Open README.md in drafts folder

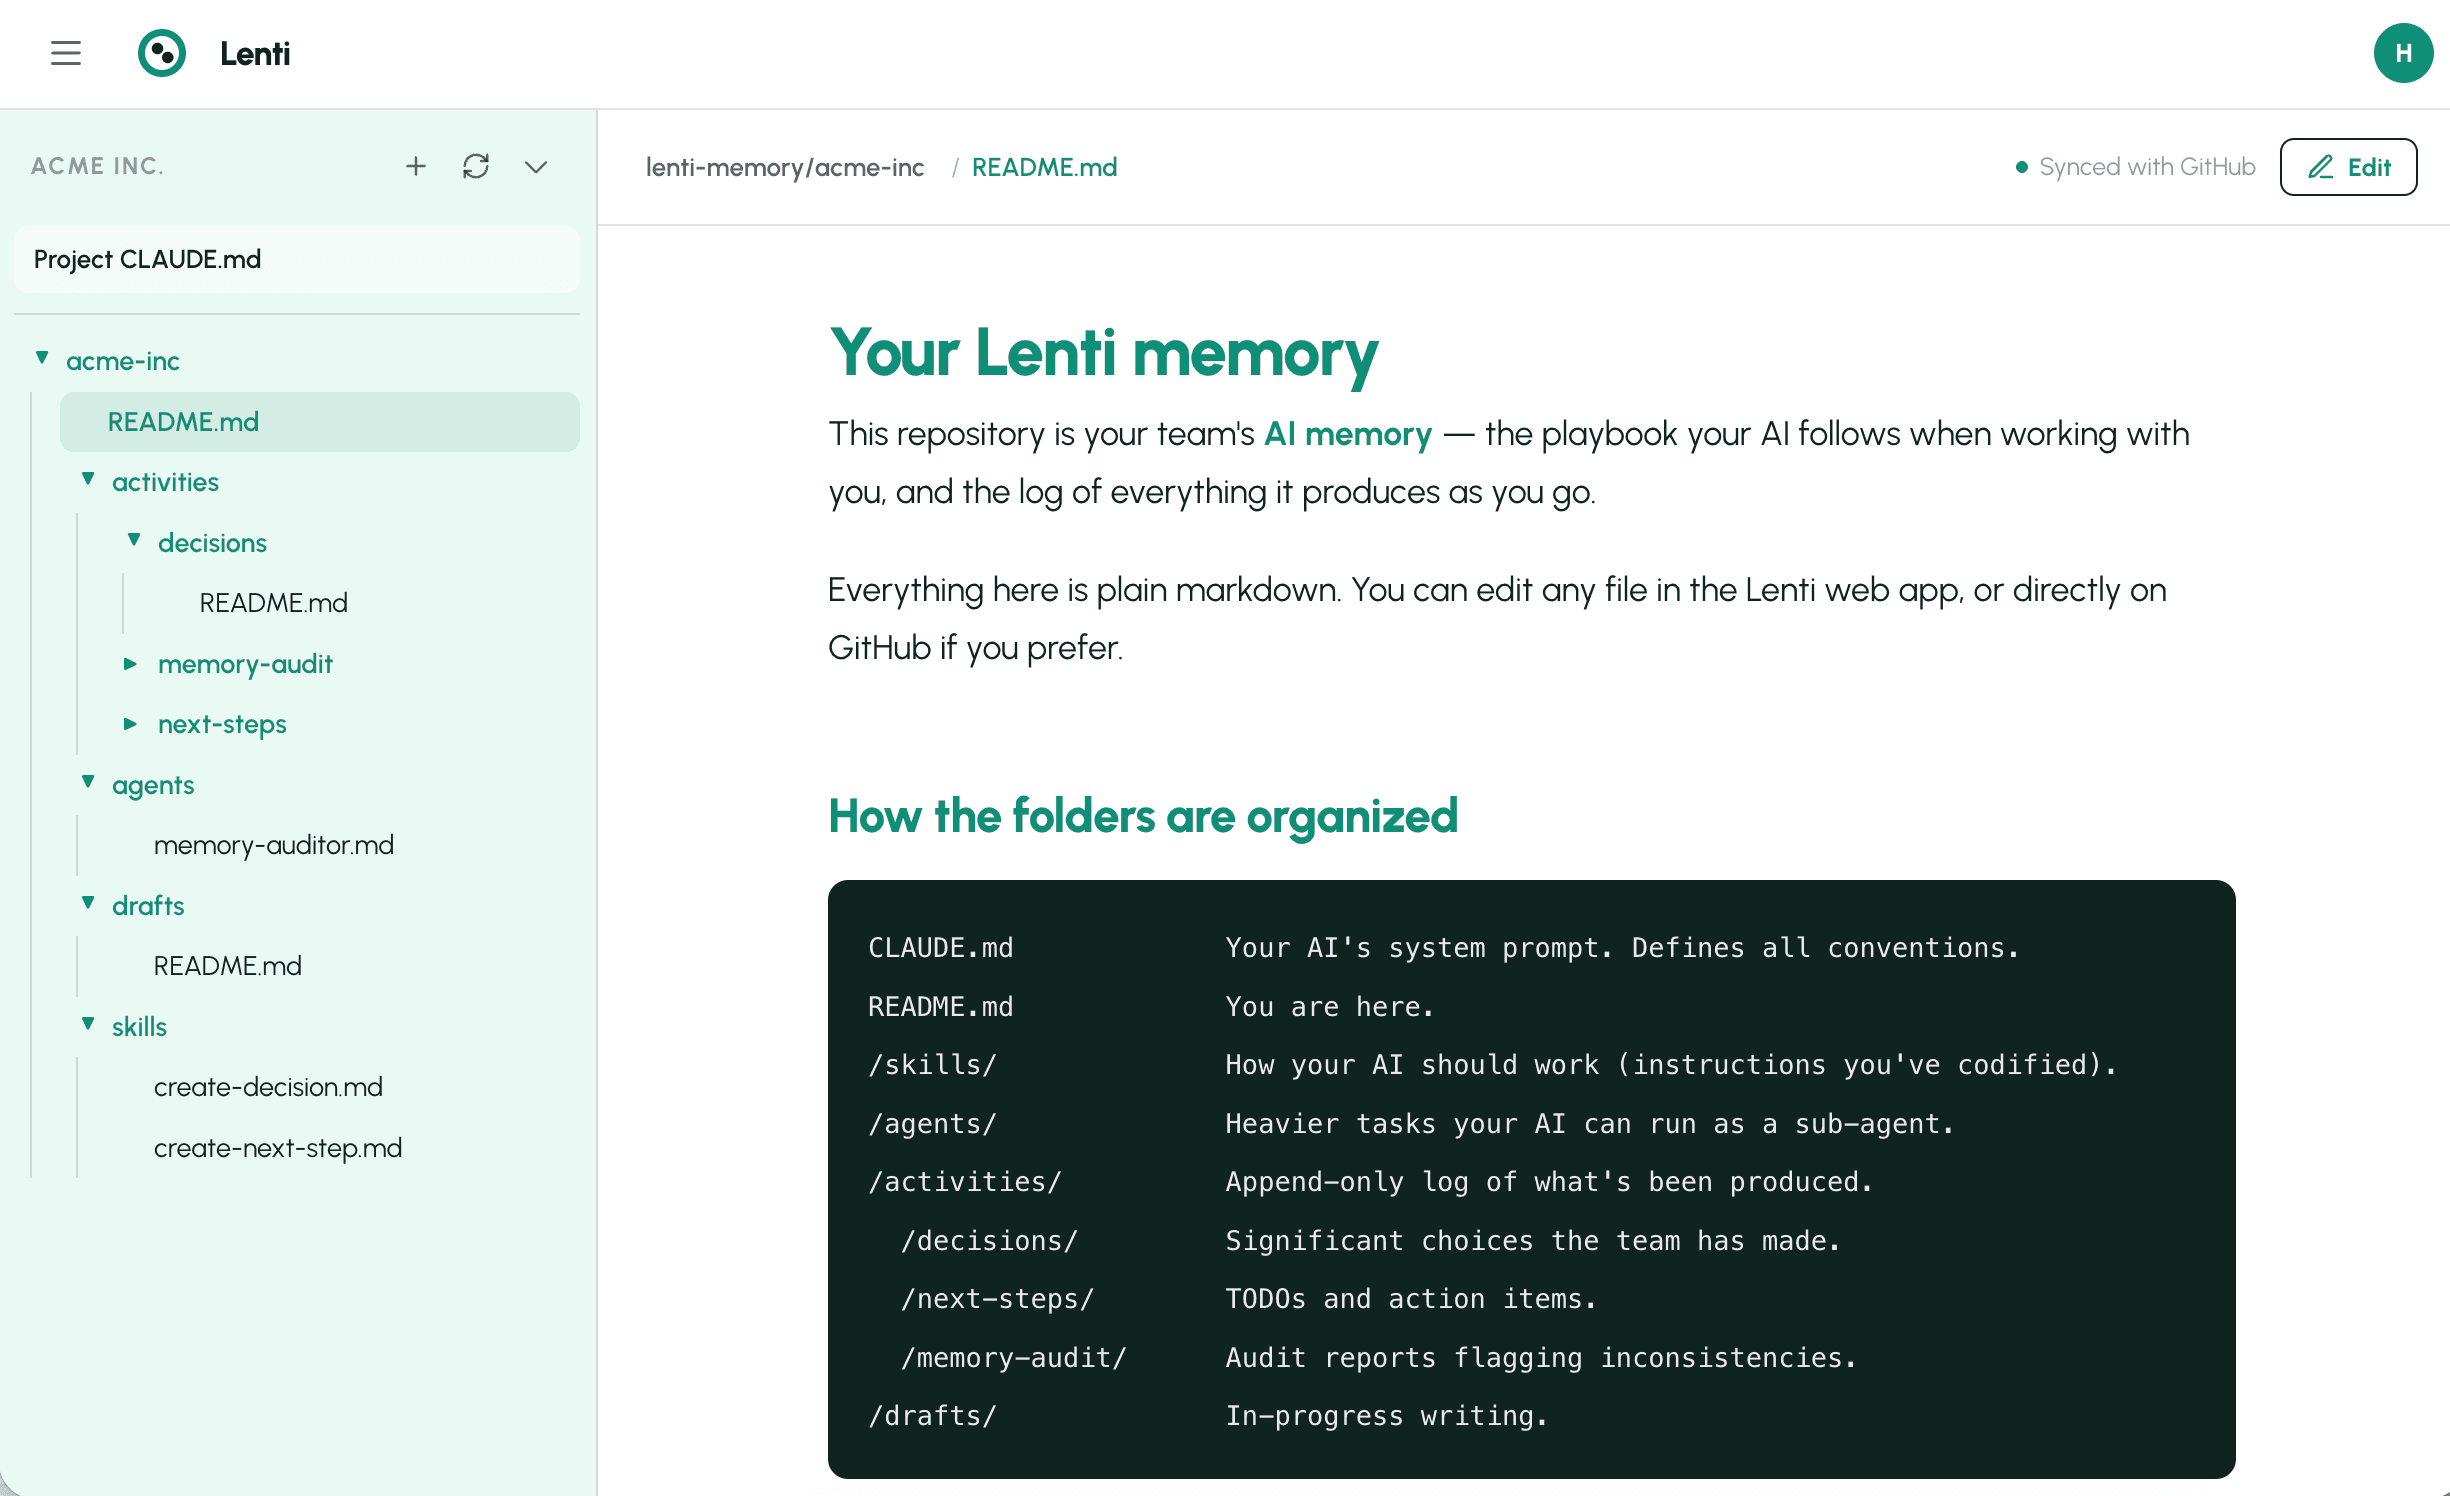(227, 966)
